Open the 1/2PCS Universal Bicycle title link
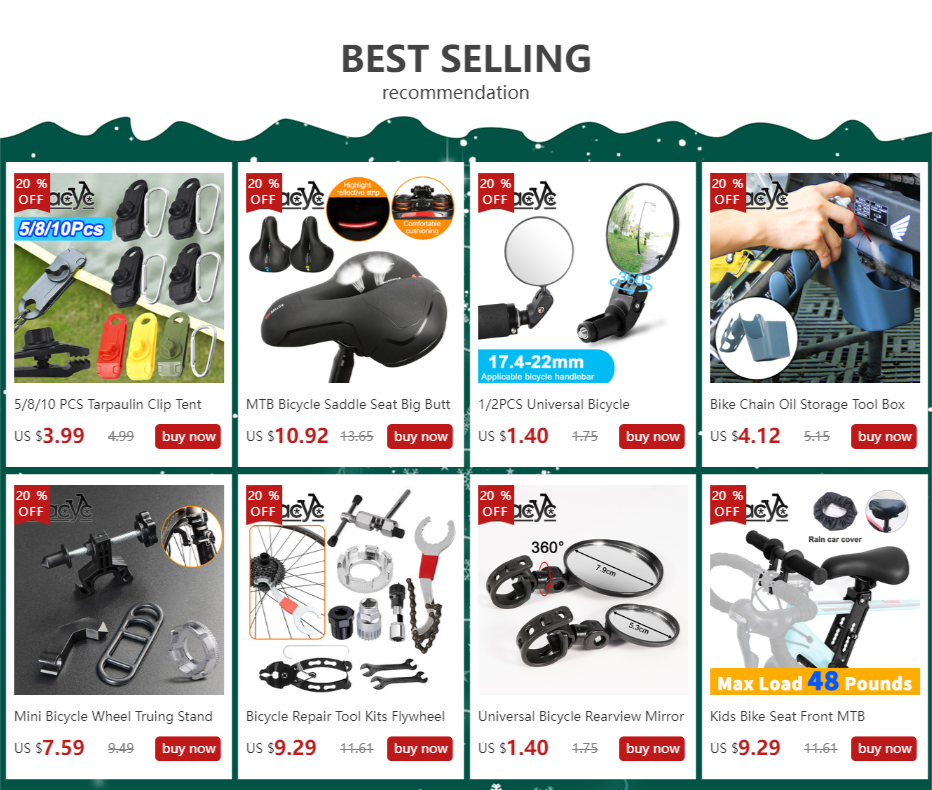This screenshot has height=790, width=932. [x=553, y=404]
